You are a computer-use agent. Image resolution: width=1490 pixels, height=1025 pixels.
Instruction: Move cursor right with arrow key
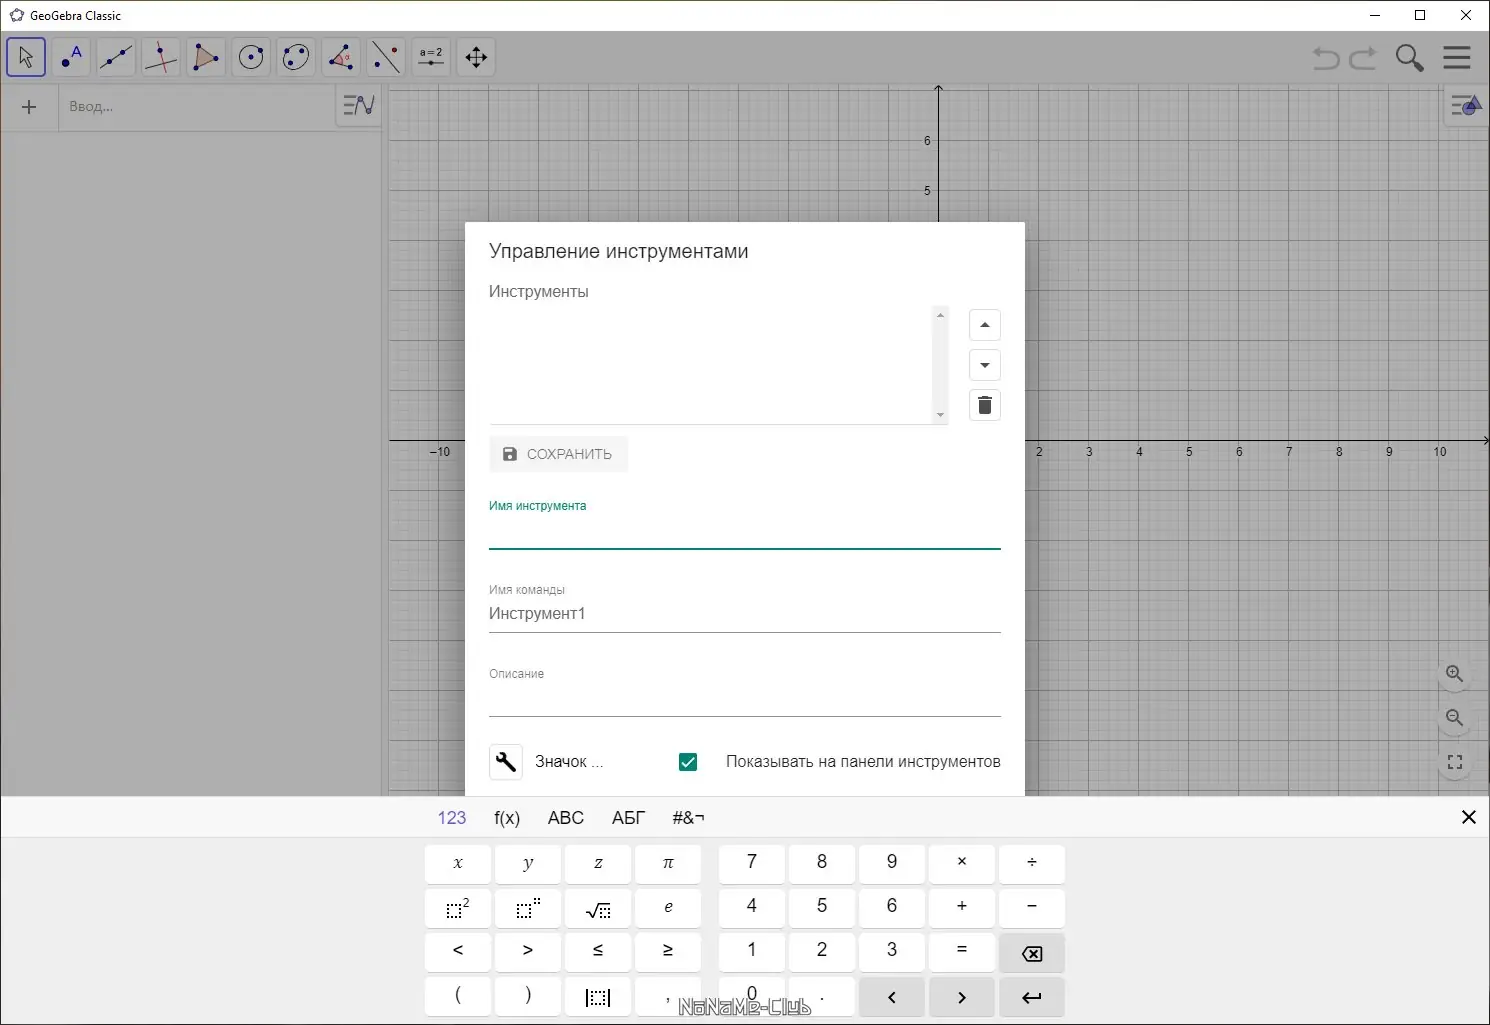coord(962,996)
